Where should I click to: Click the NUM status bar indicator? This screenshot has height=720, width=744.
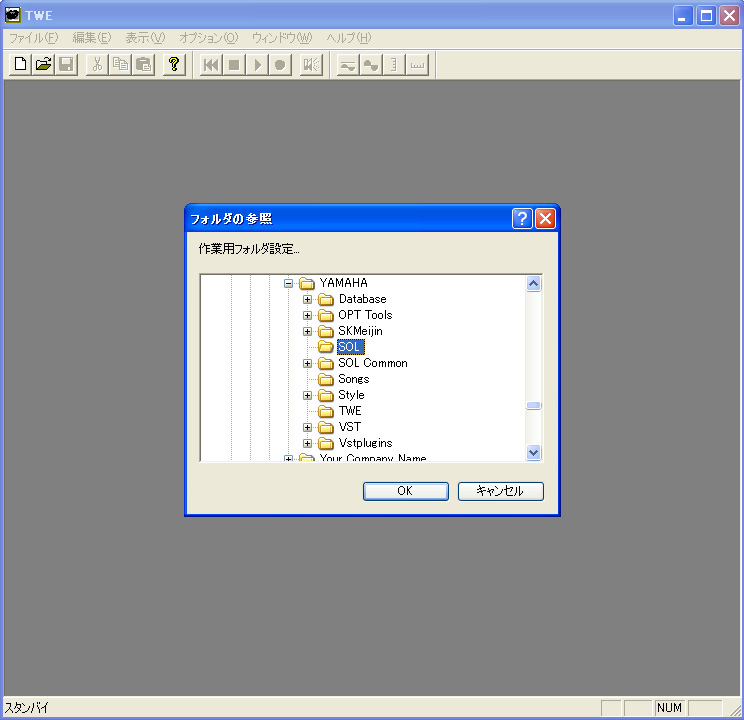669,708
